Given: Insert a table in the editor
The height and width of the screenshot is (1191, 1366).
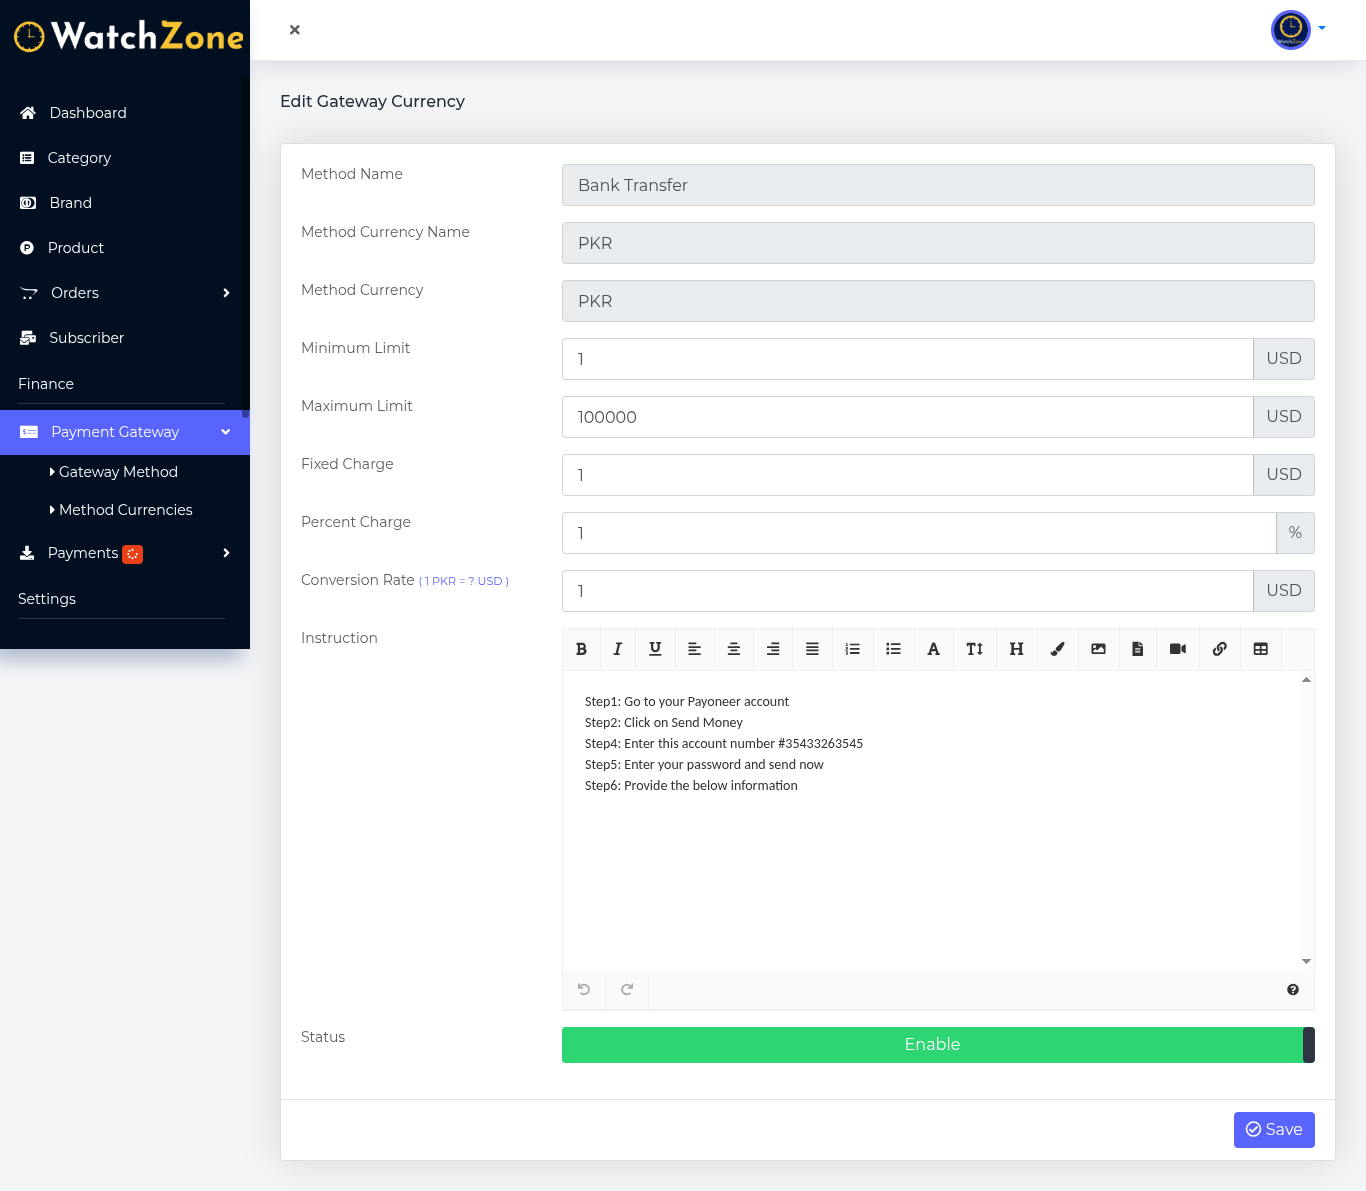Looking at the screenshot, I should 1260,649.
